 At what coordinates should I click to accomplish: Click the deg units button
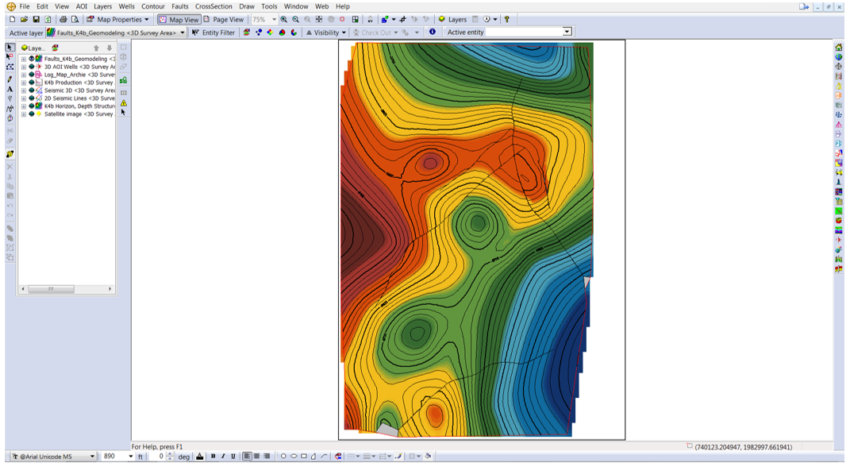tap(184, 457)
